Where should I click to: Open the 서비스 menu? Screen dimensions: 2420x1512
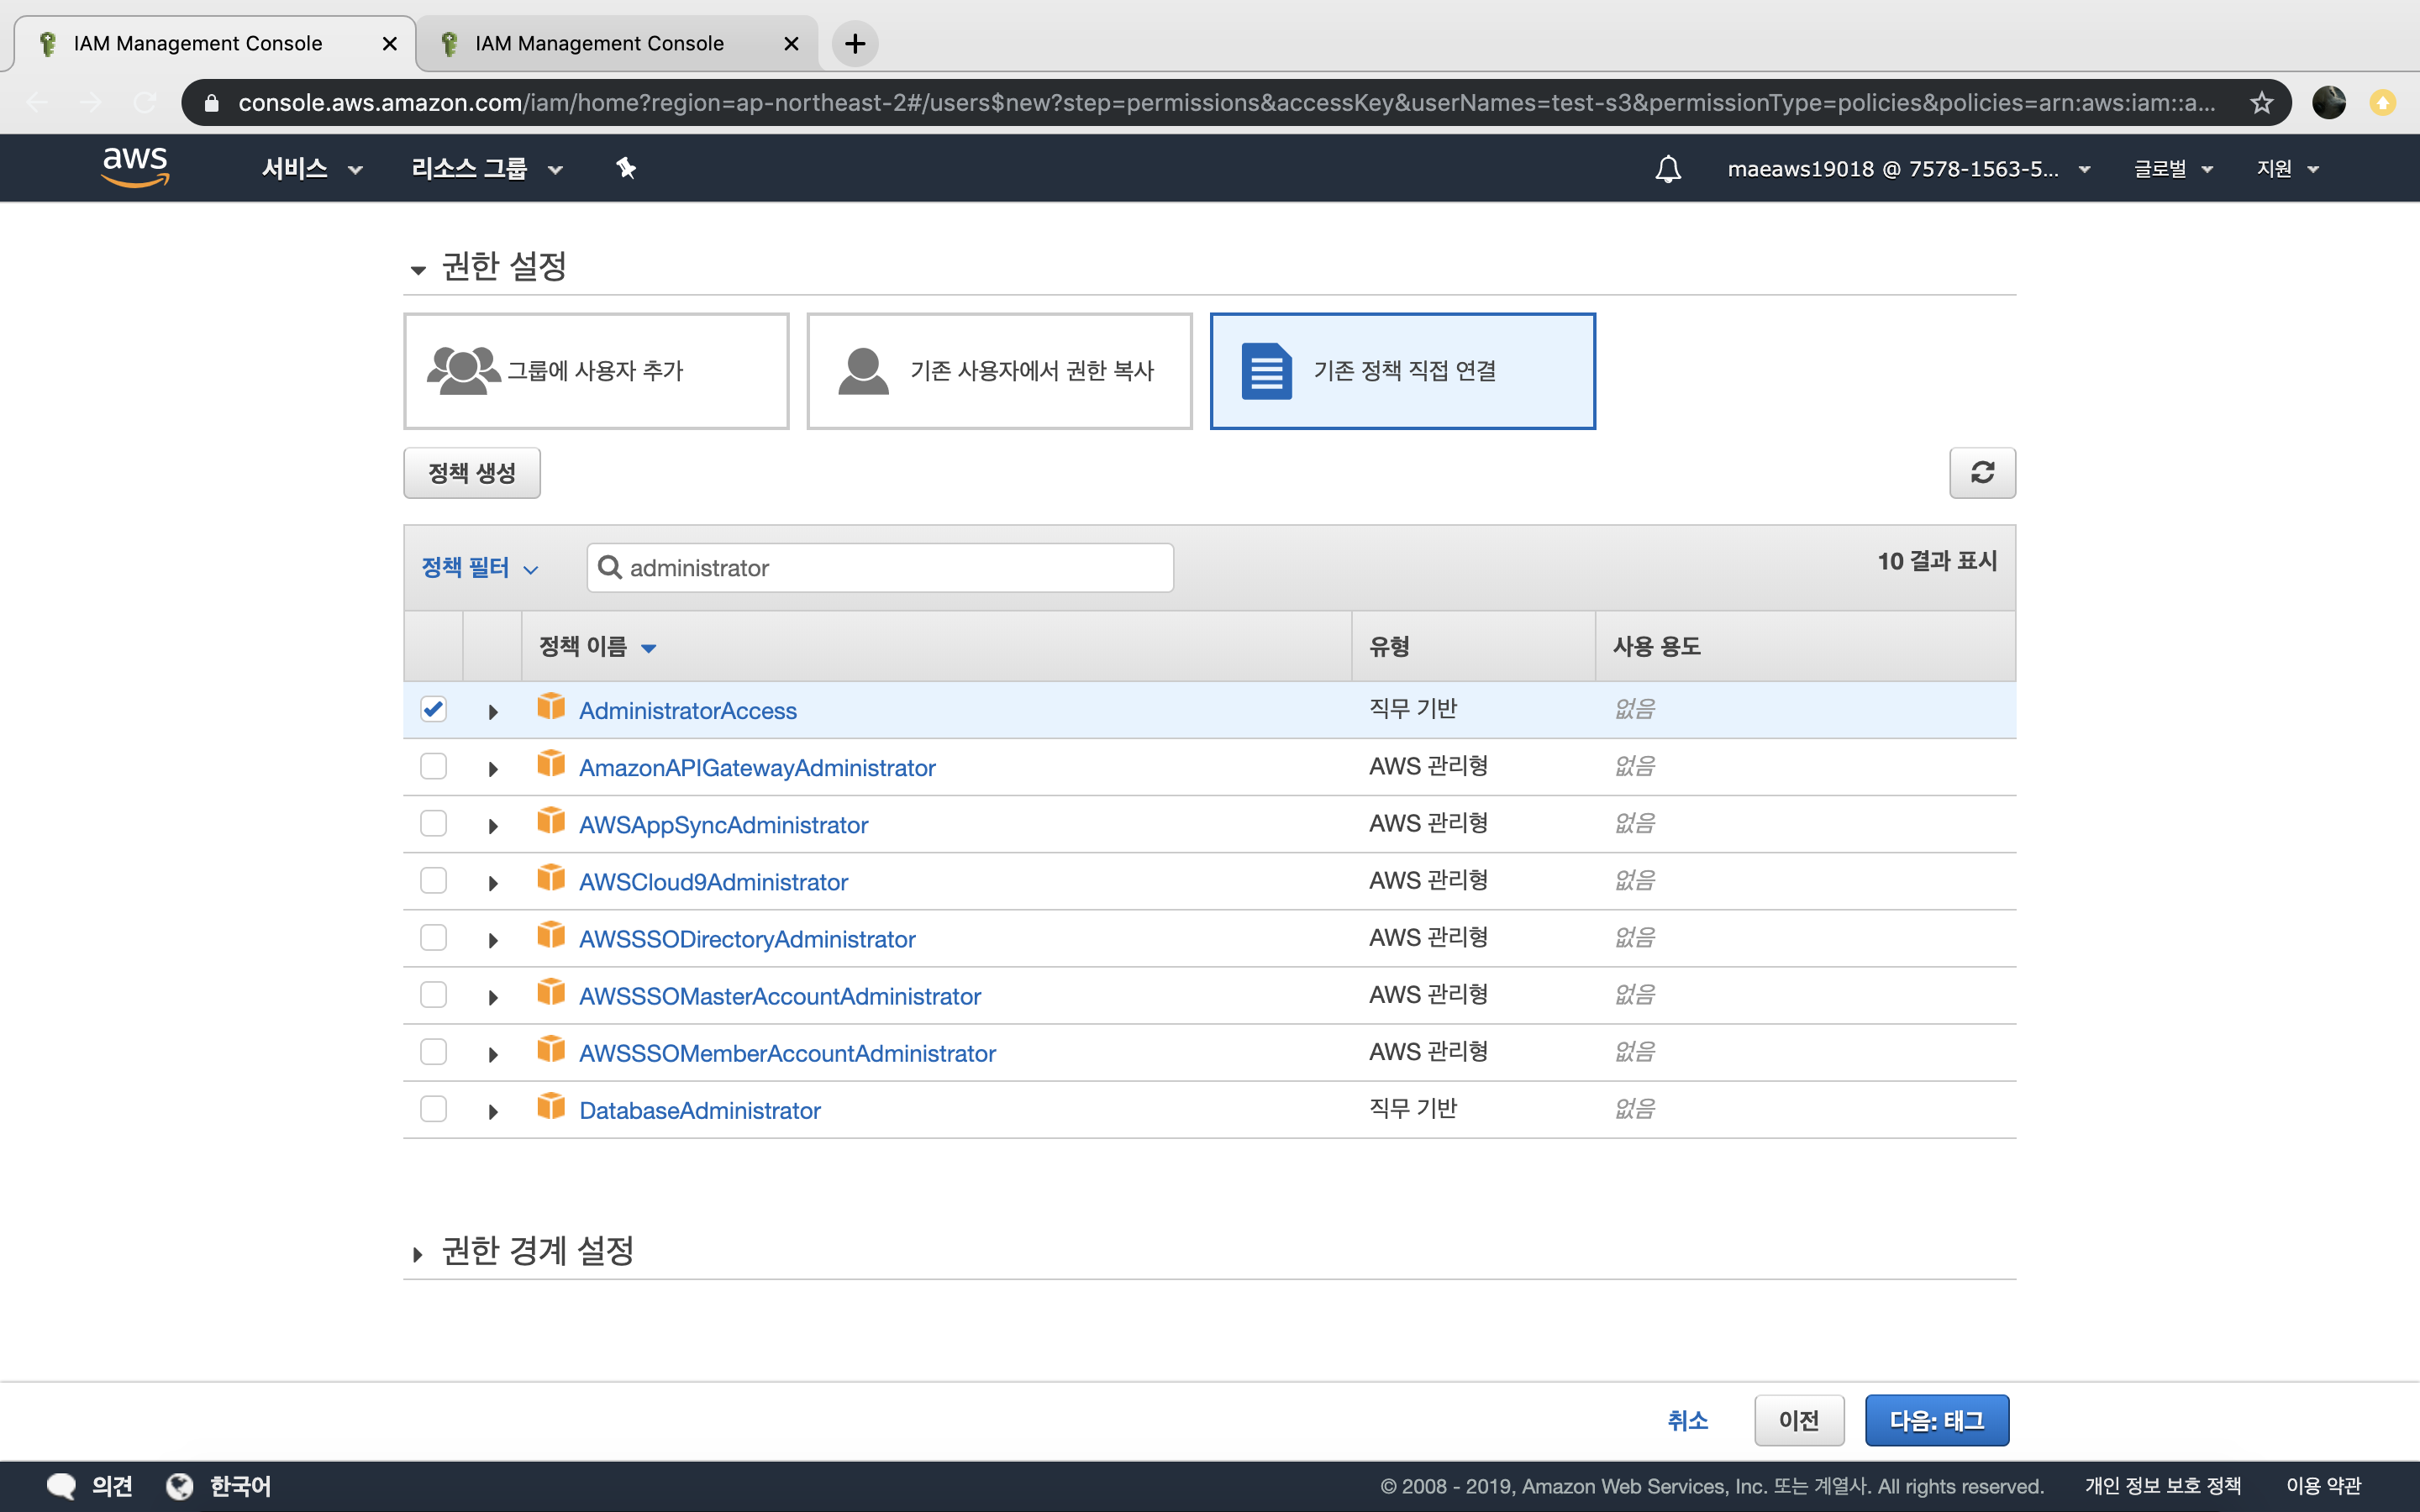click(311, 168)
